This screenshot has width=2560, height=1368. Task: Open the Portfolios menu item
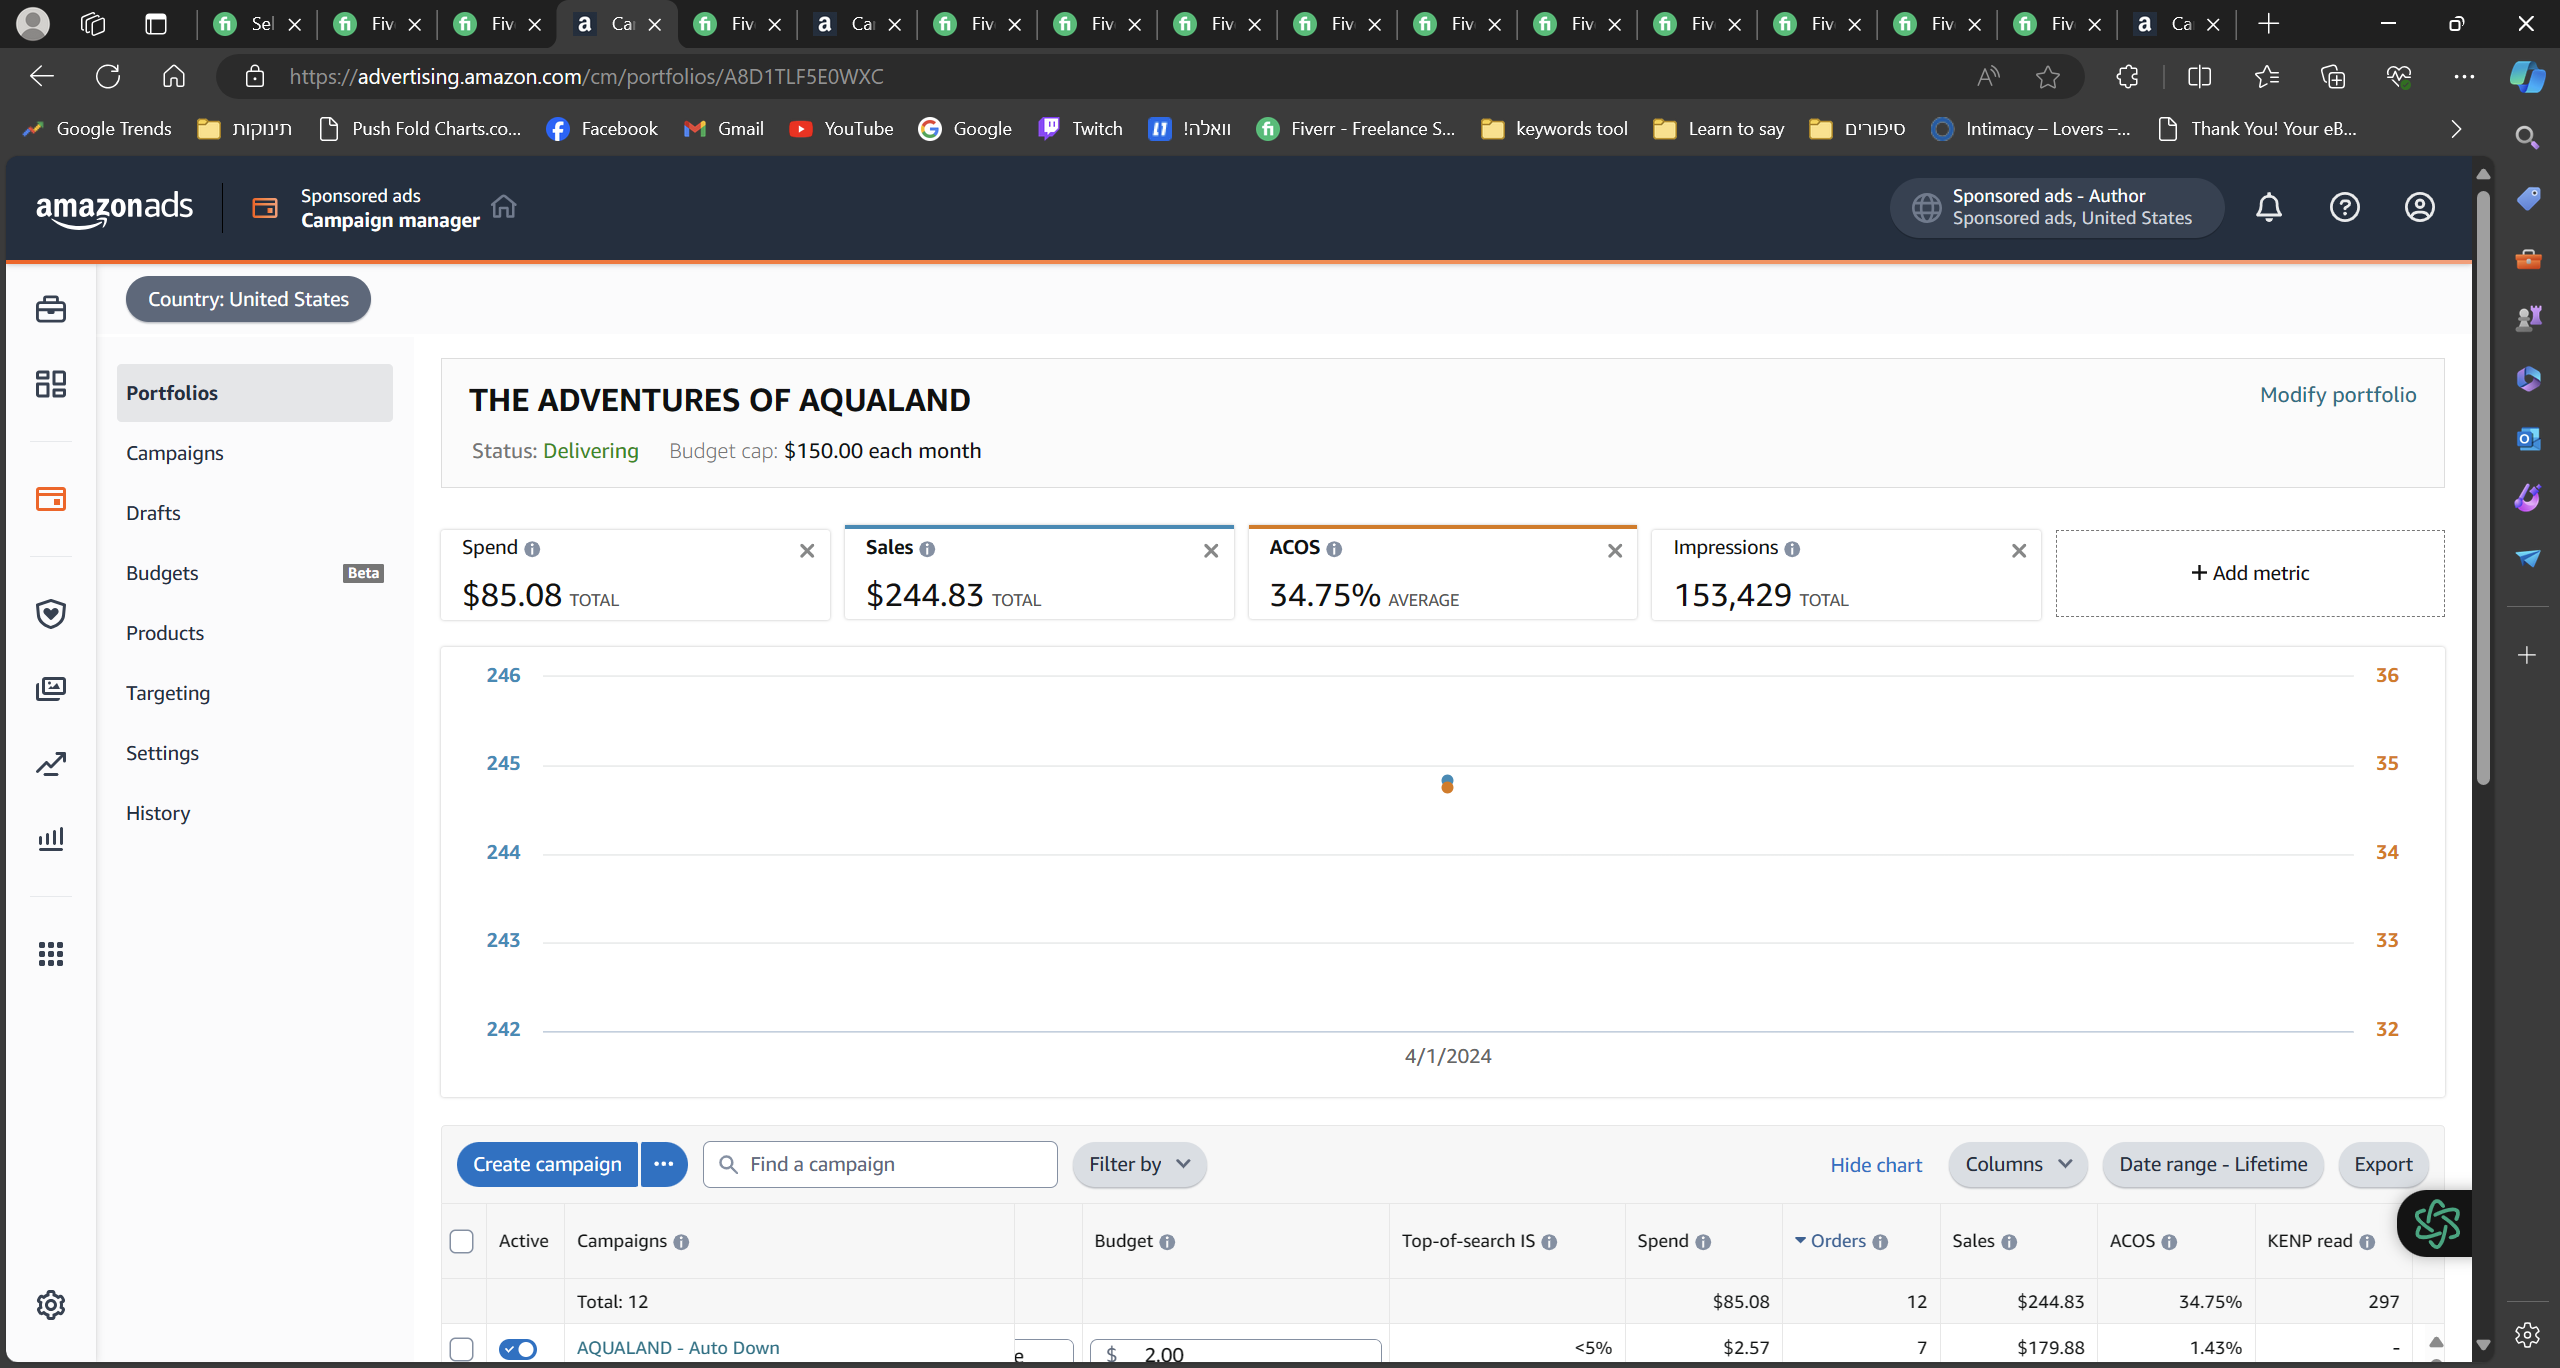pos(255,393)
